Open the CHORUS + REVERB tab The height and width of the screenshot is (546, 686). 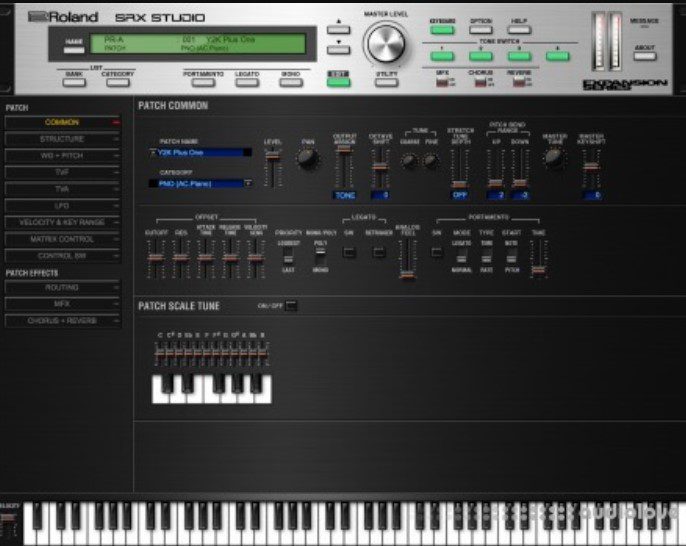tap(62, 321)
